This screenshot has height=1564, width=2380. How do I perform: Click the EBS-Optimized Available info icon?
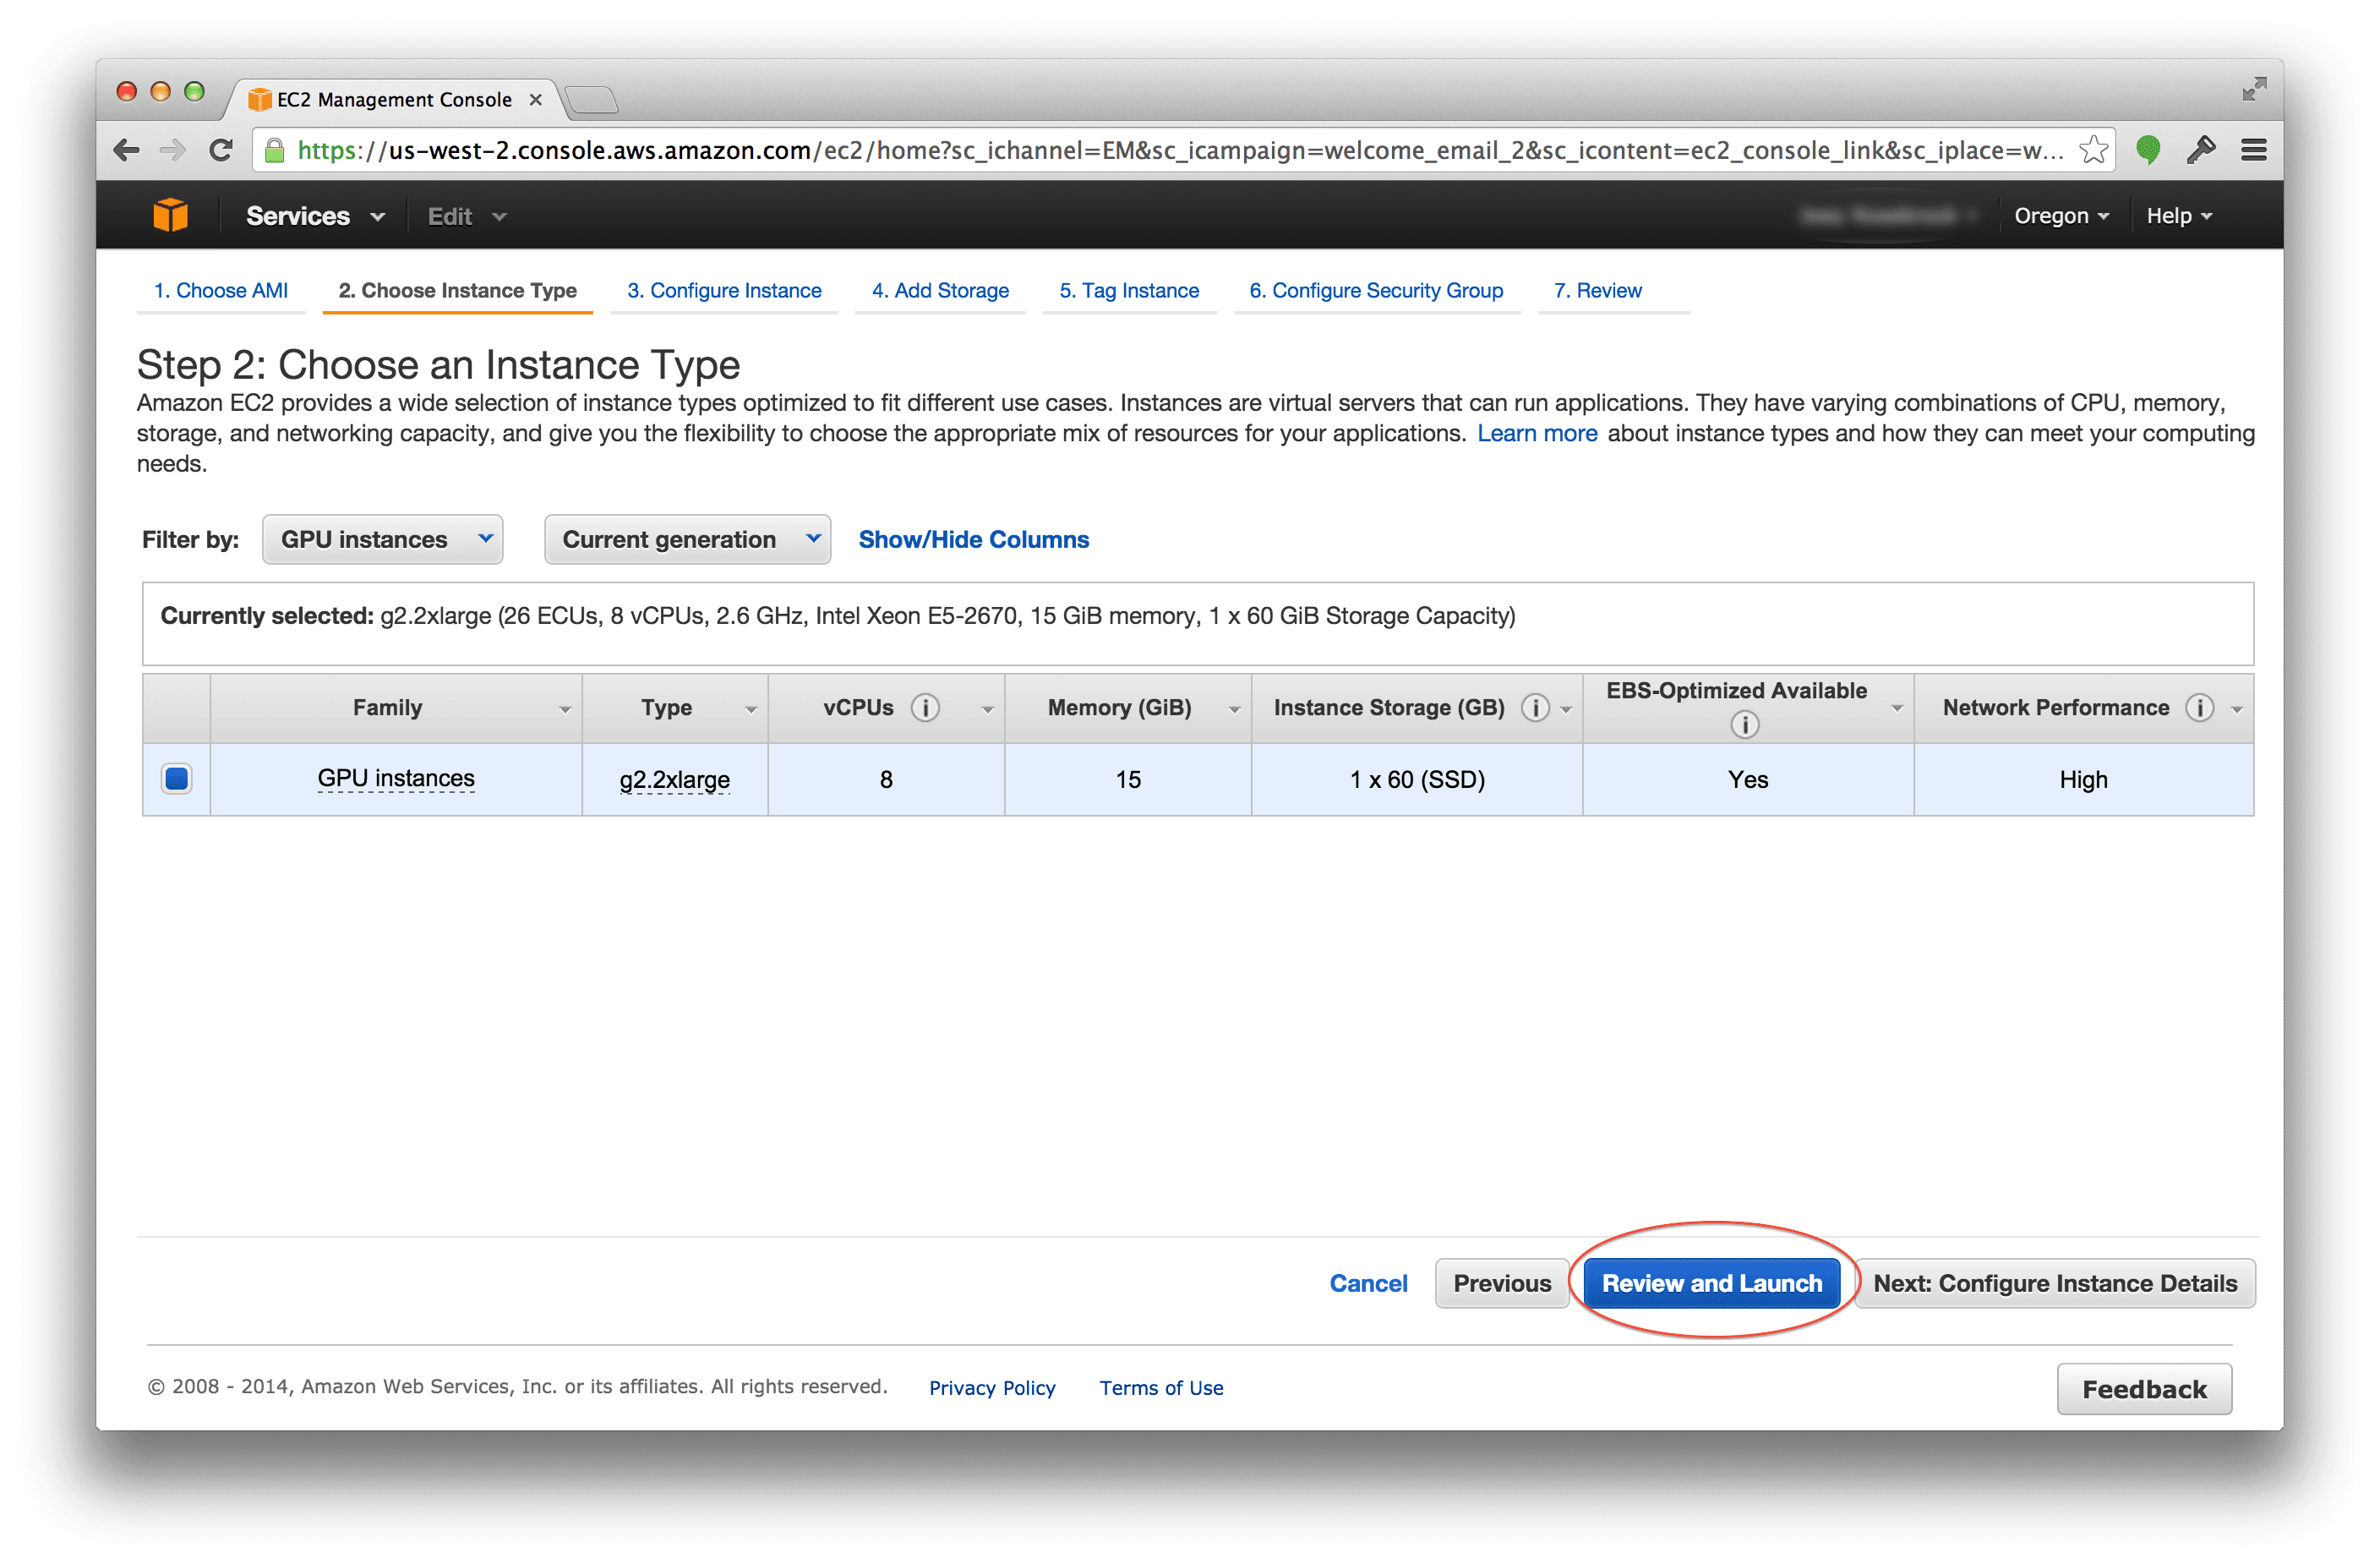(x=1744, y=724)
